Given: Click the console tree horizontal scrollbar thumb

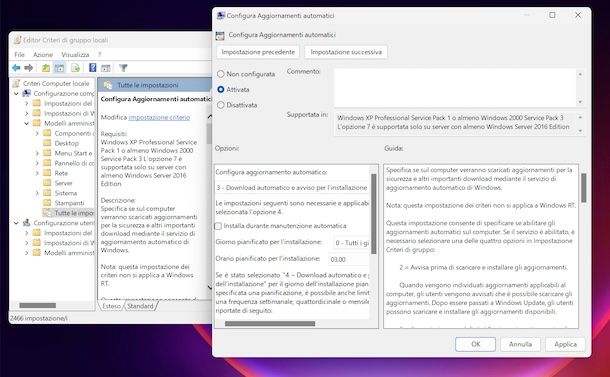Looking at the screenshot, I should click(38, 305).
